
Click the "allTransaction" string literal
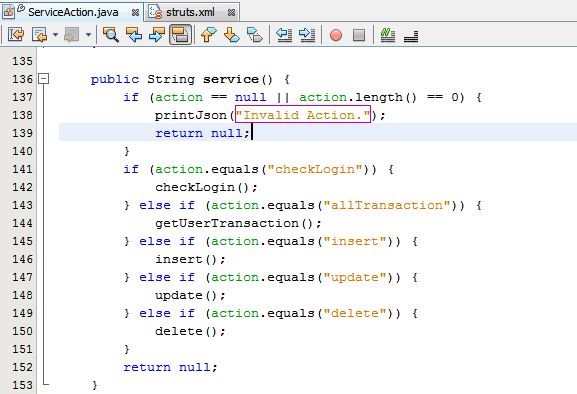coord(387,205)
